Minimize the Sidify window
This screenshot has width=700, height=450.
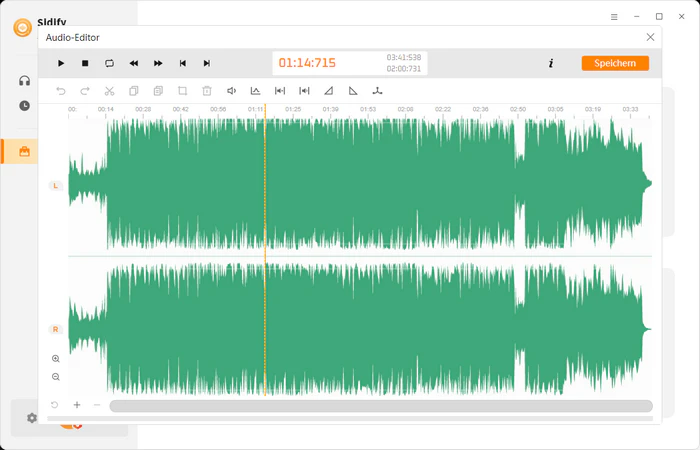click(x=637, y=17)
